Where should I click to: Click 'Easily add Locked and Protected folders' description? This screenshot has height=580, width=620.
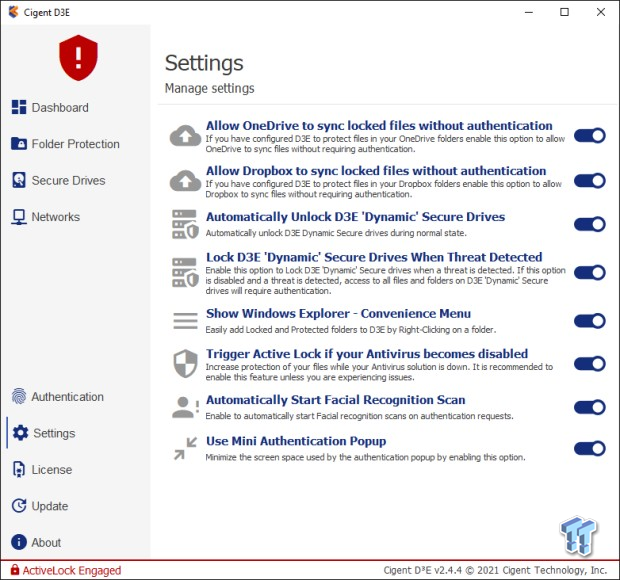[x=351, y=329]
